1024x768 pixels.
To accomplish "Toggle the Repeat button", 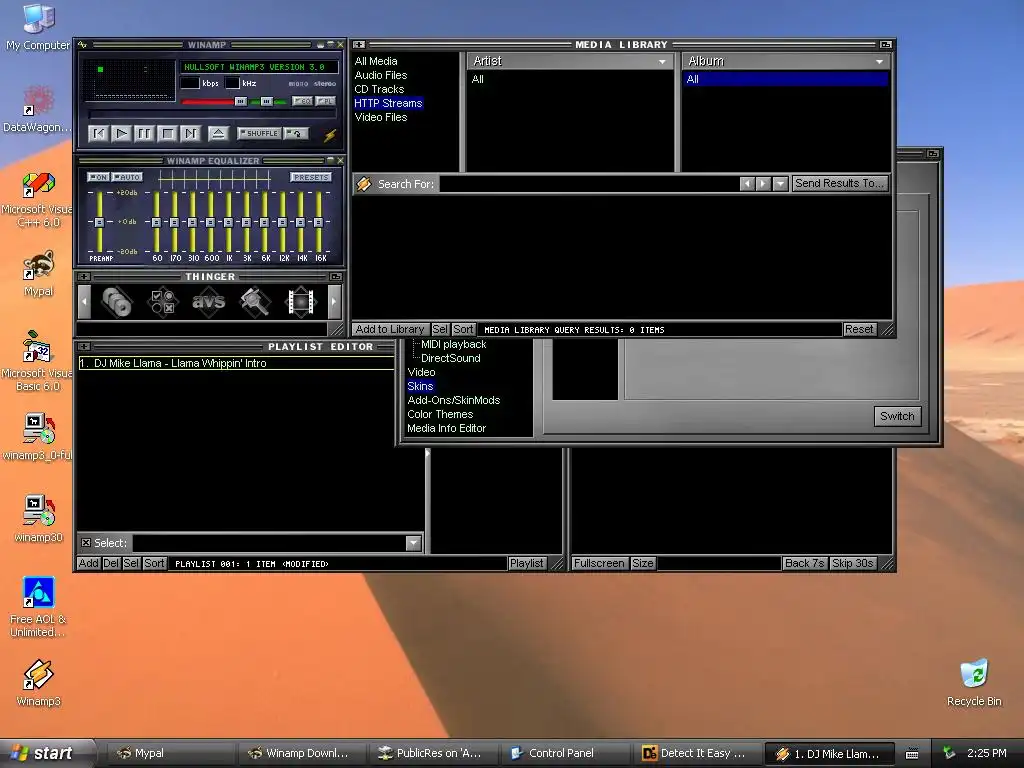I will [296, 133].
